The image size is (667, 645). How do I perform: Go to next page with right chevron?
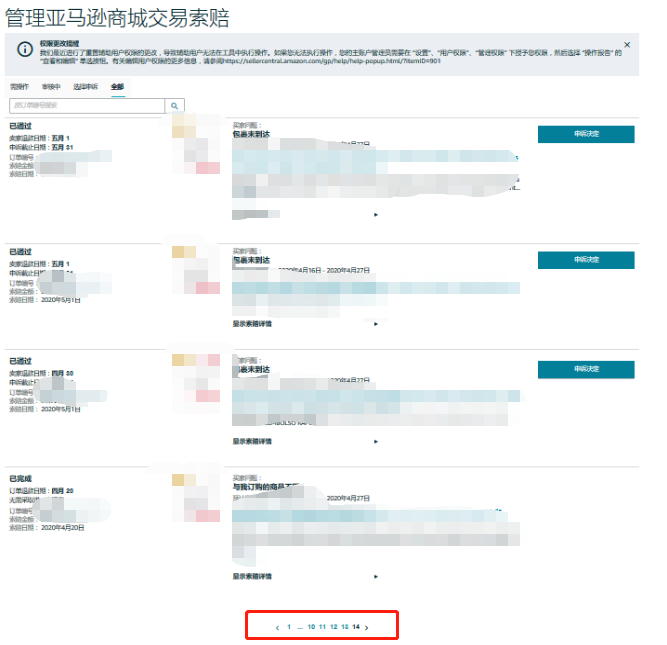pos(367,627)
